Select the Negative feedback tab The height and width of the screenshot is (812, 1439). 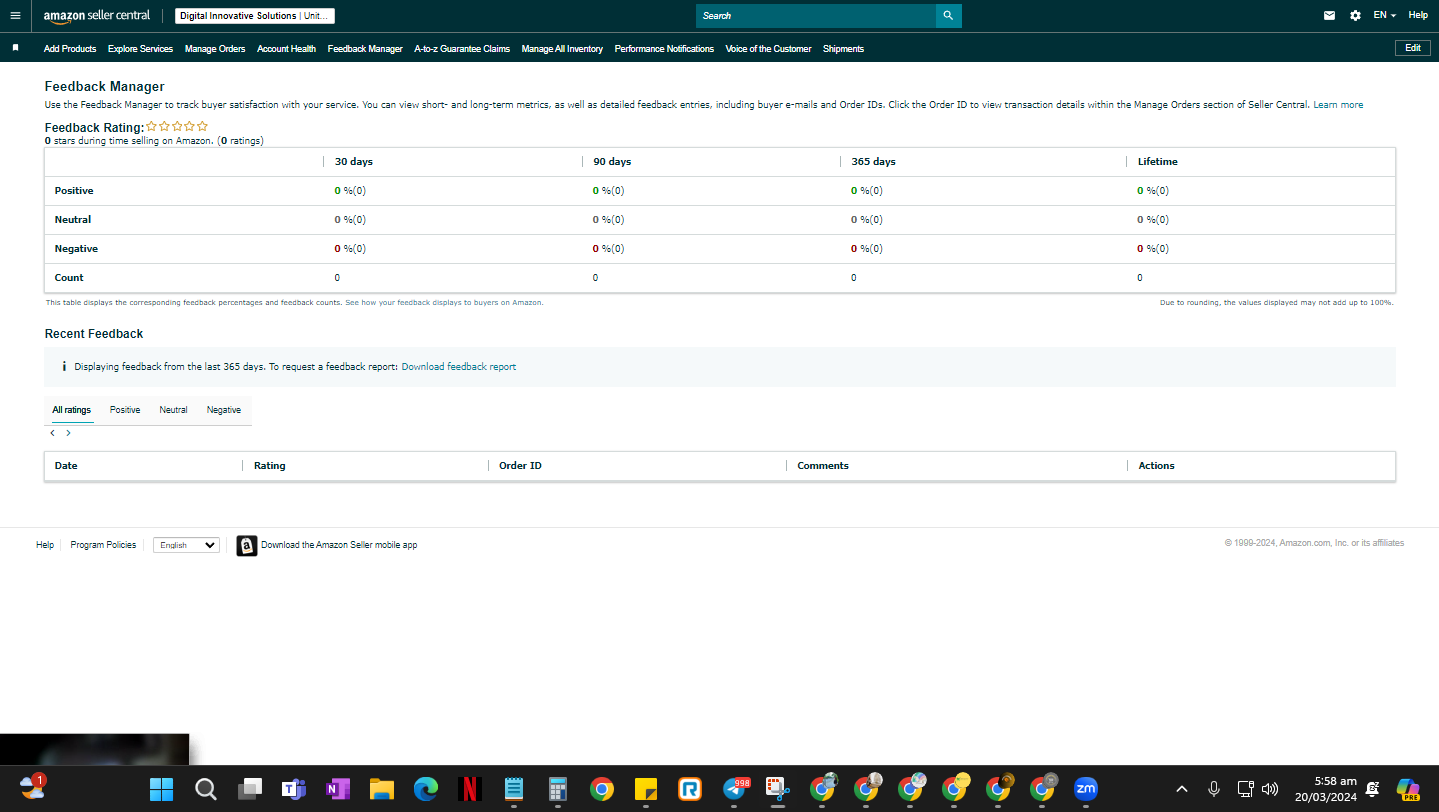click(x=224, y=410)
